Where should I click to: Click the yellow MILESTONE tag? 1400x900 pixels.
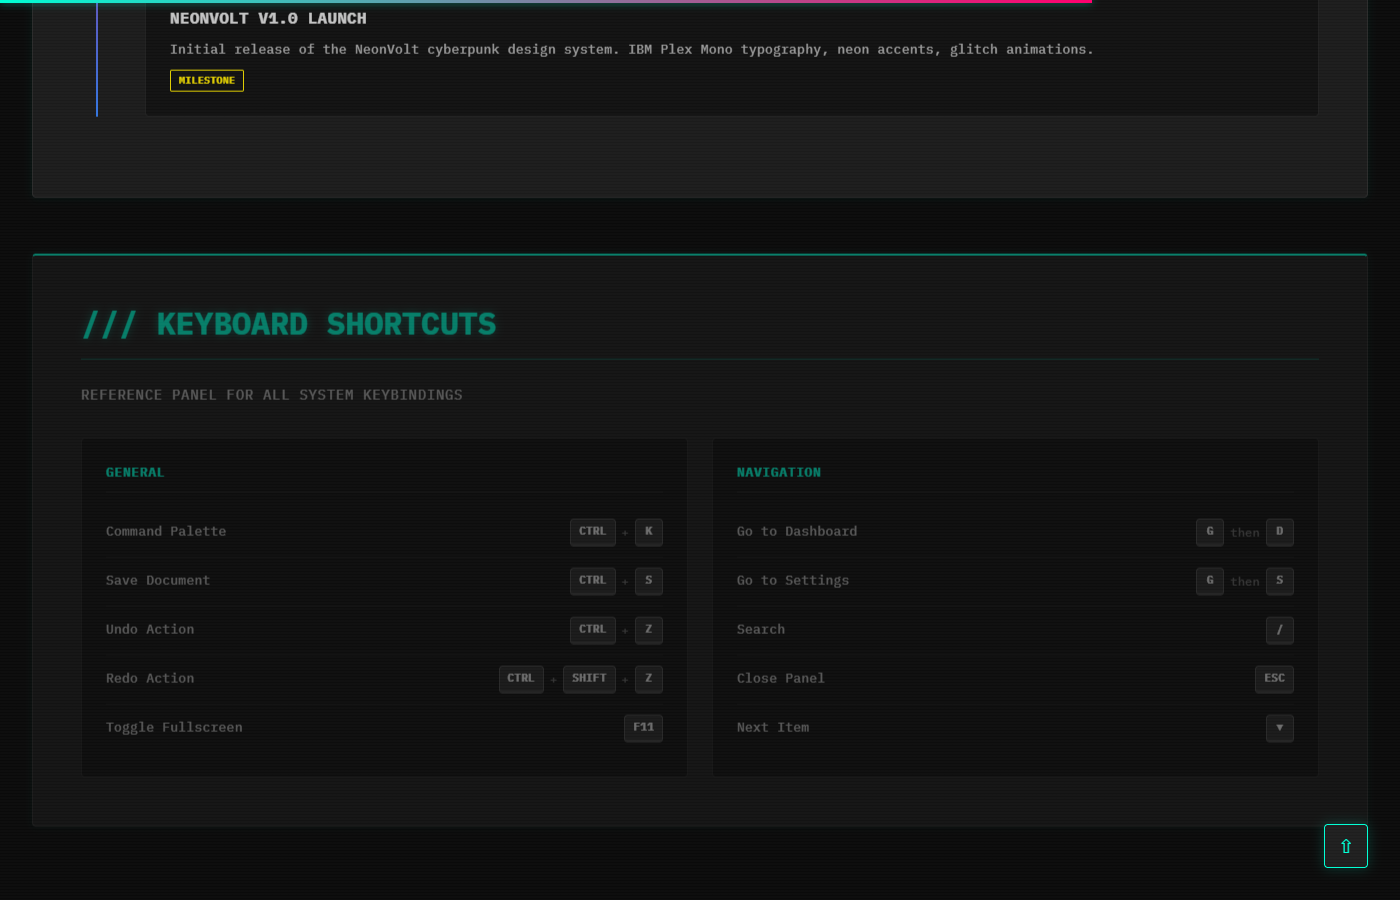point(207,81)
